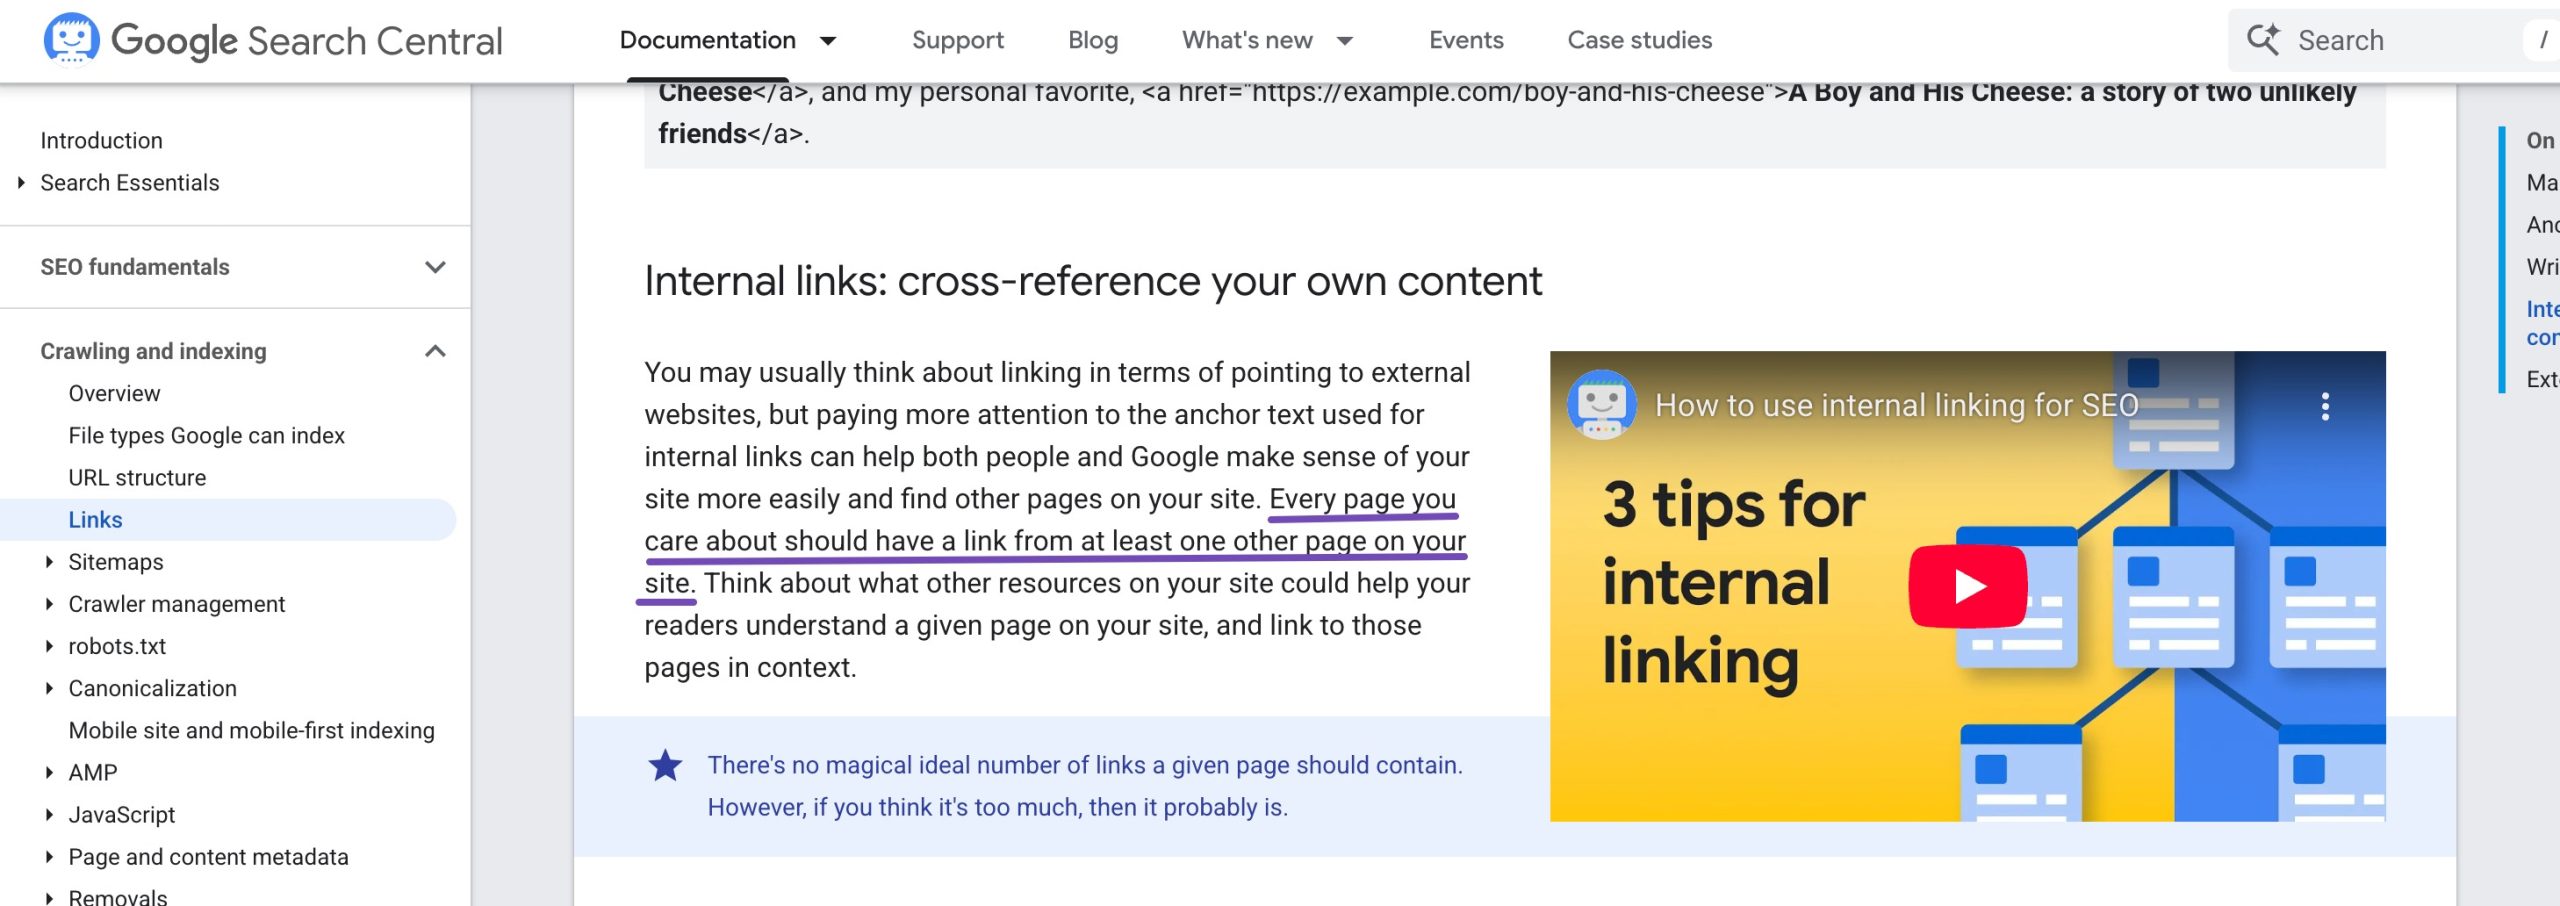Play the internal linking YouTube video
This screenshot has height=906, width=2560.
1967,586
